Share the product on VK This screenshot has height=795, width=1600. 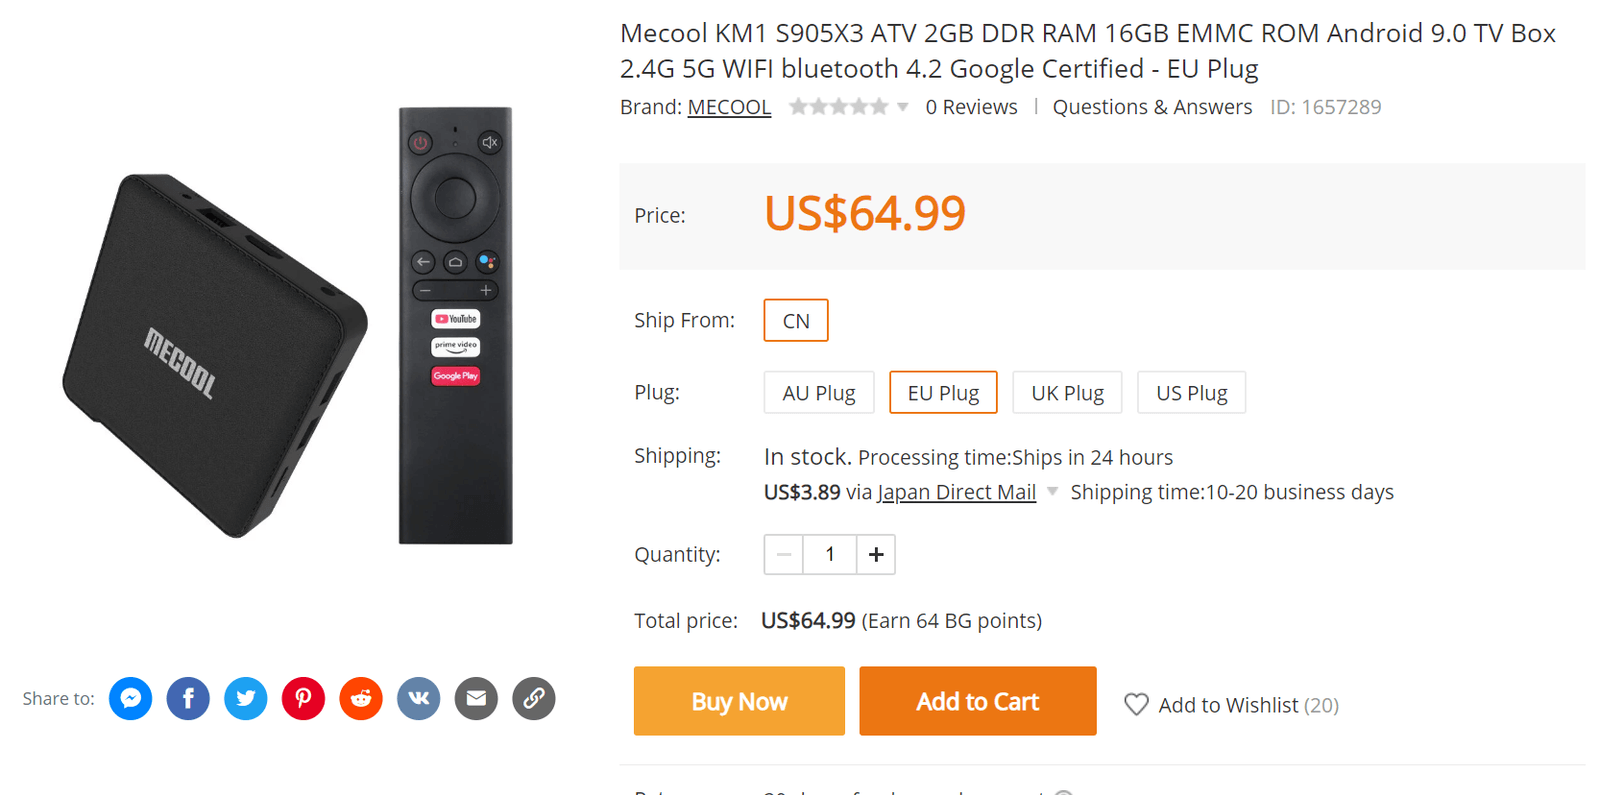(419, 698)
